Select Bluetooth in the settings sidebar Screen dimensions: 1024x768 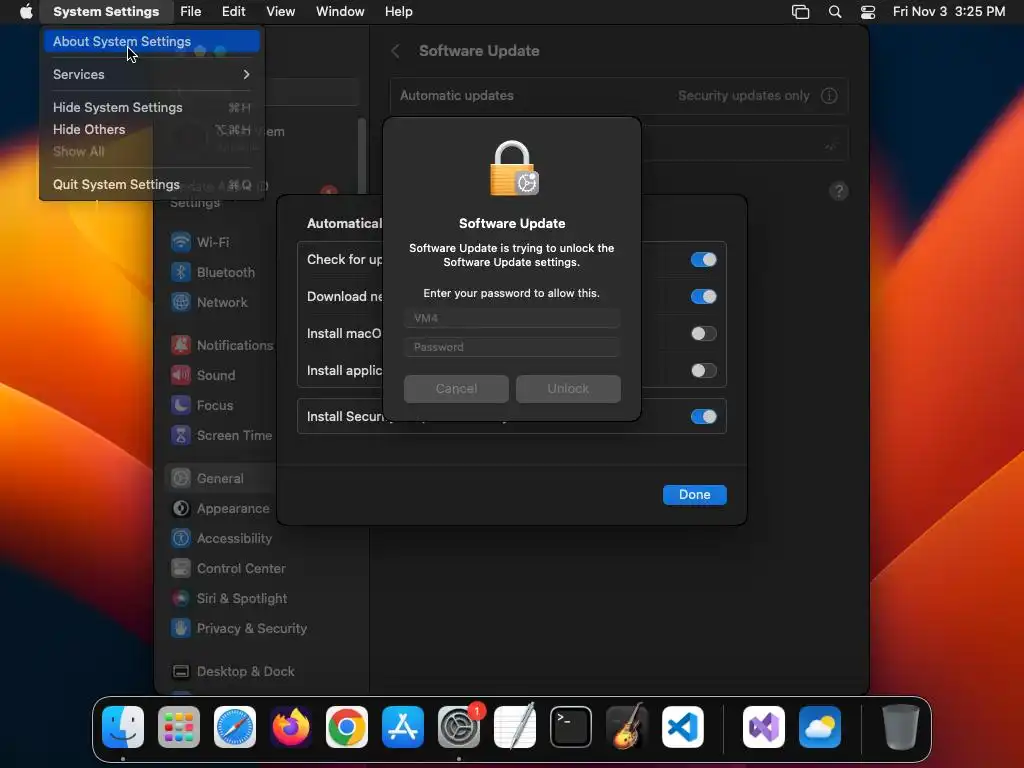213,272
